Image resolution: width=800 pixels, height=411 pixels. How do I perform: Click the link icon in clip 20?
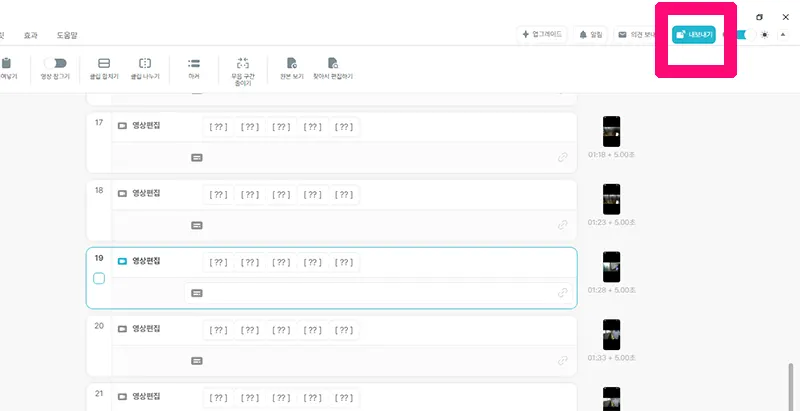tap(563, 361)
